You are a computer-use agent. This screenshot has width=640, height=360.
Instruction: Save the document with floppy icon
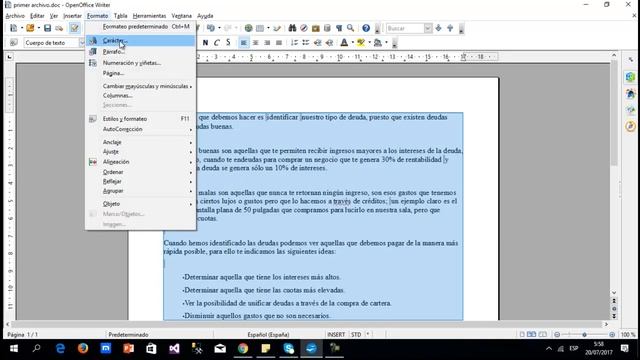point(47,28)
